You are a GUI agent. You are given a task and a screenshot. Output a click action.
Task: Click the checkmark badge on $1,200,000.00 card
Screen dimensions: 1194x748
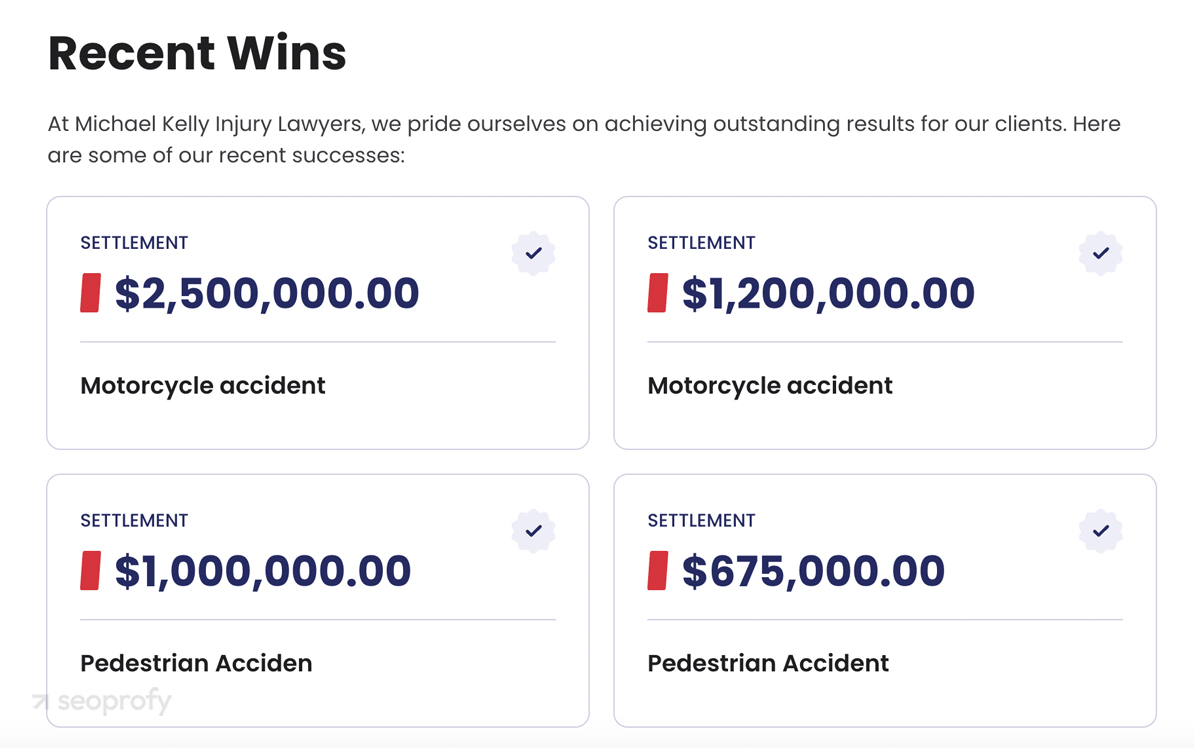[1101, 253]
